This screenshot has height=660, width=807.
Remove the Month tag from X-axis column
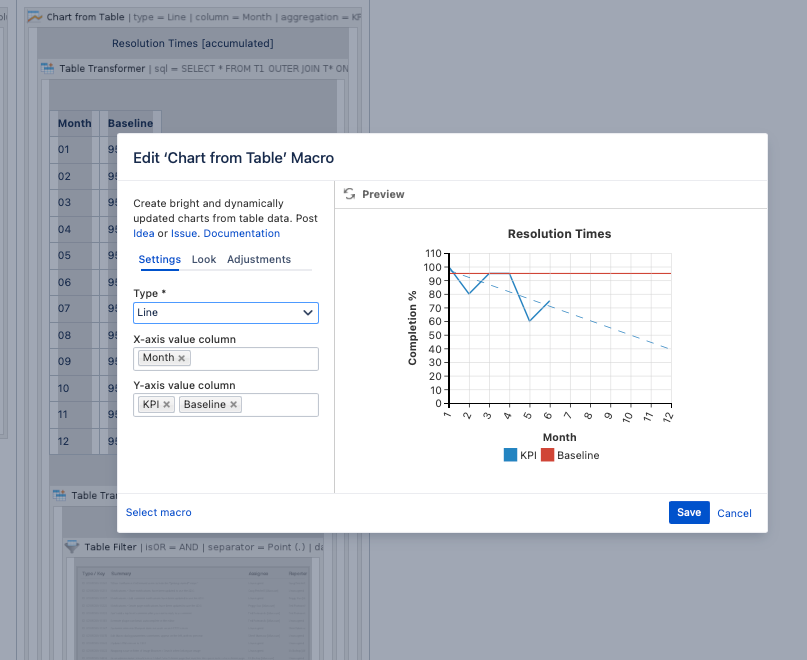pyautogui.click(x=182, y=358)
